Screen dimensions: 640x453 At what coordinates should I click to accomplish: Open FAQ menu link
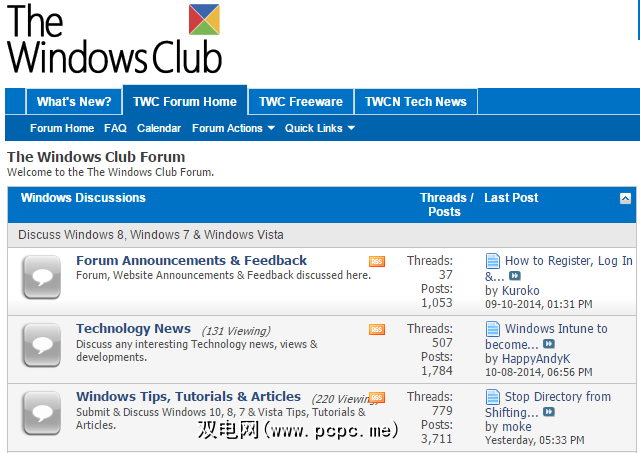(x=115, y=128)
